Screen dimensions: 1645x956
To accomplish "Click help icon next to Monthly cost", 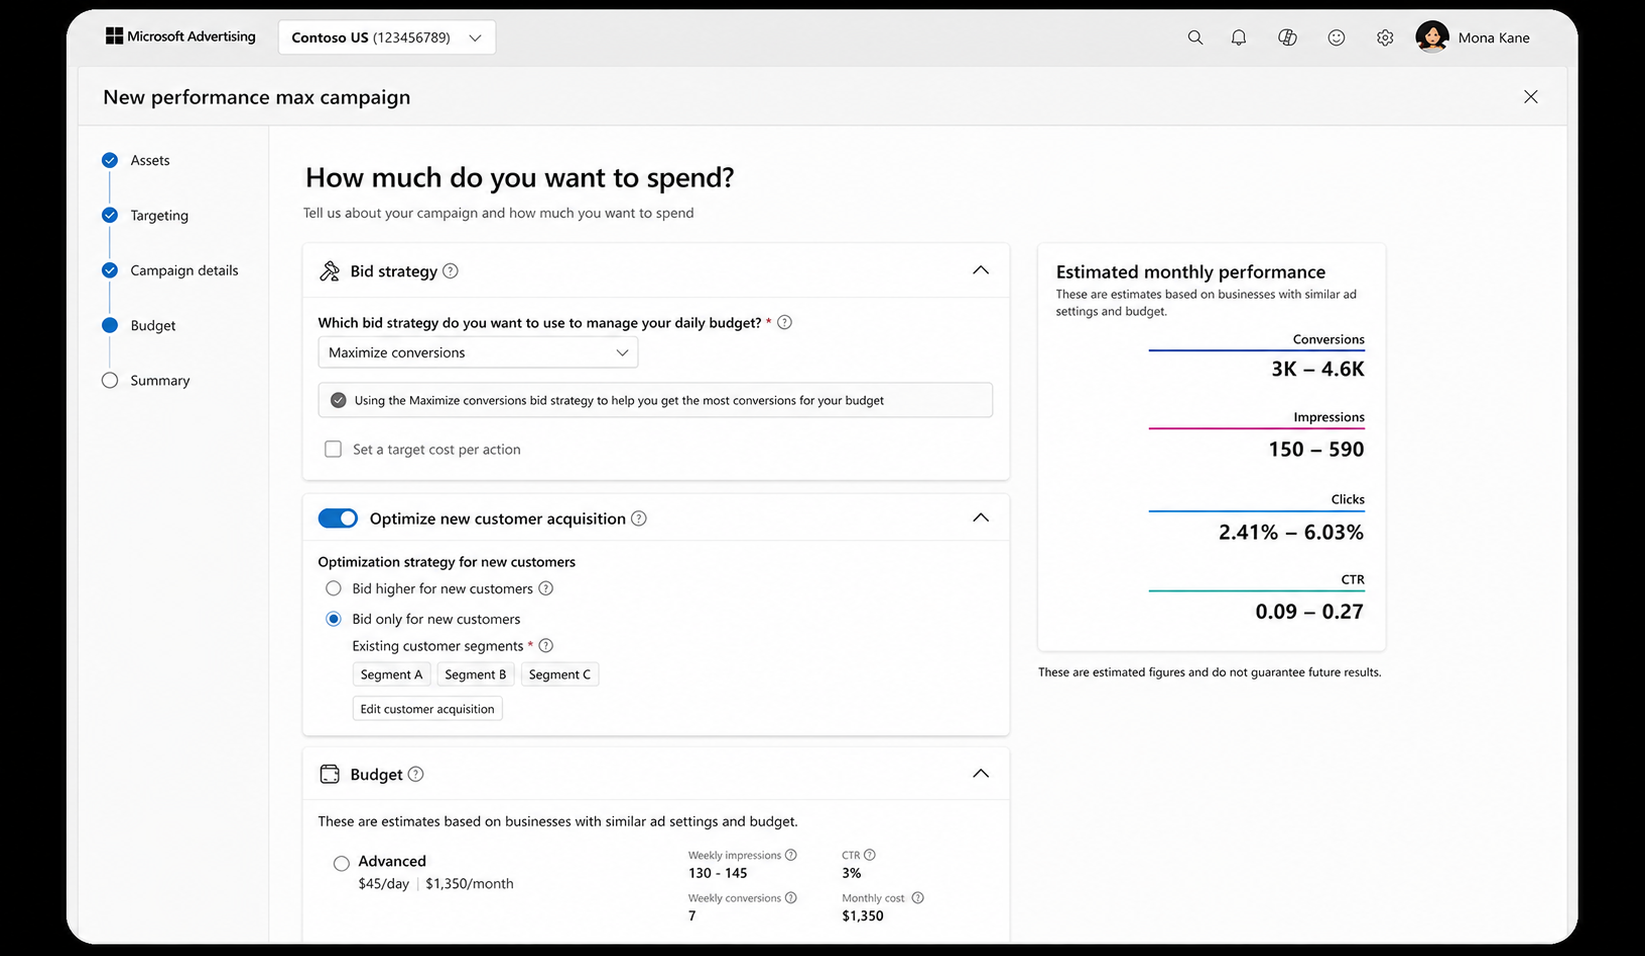I will [x=918, y=898].
